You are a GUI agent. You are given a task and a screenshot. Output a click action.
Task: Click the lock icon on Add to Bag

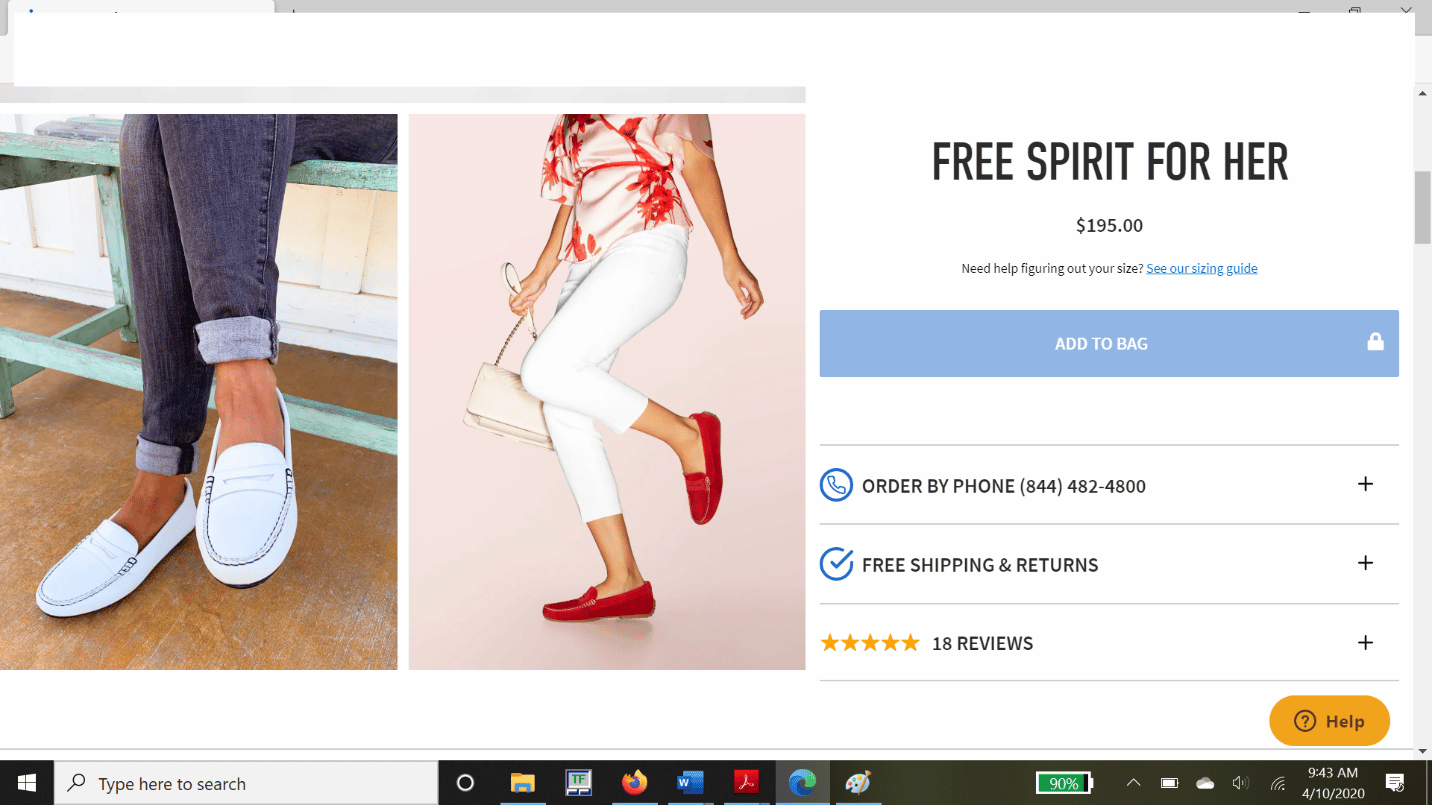click(x=1375, y=342)
